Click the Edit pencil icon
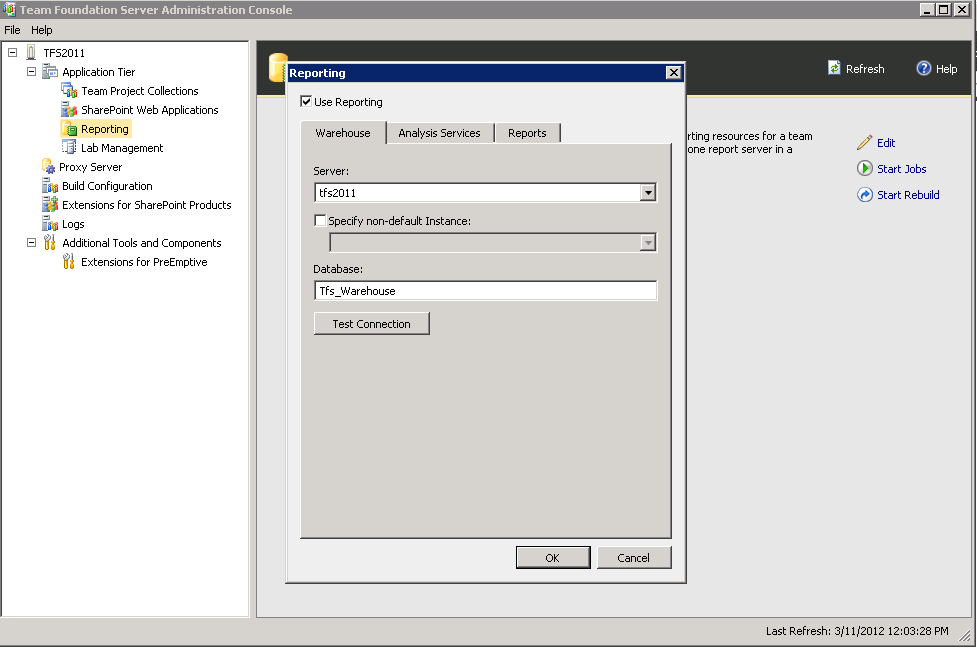 coord(864,143)
